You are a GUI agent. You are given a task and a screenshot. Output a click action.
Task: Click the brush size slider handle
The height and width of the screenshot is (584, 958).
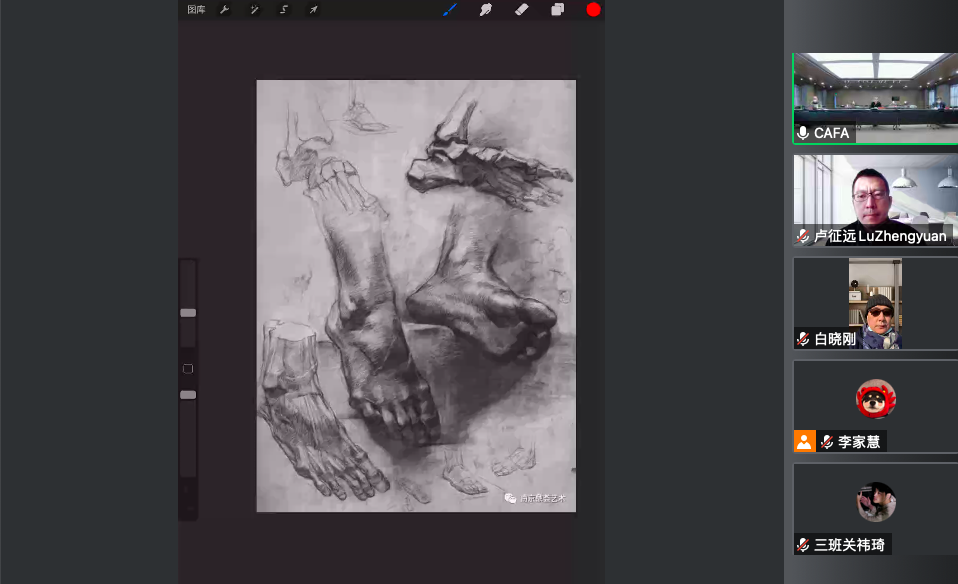point(188,313)
